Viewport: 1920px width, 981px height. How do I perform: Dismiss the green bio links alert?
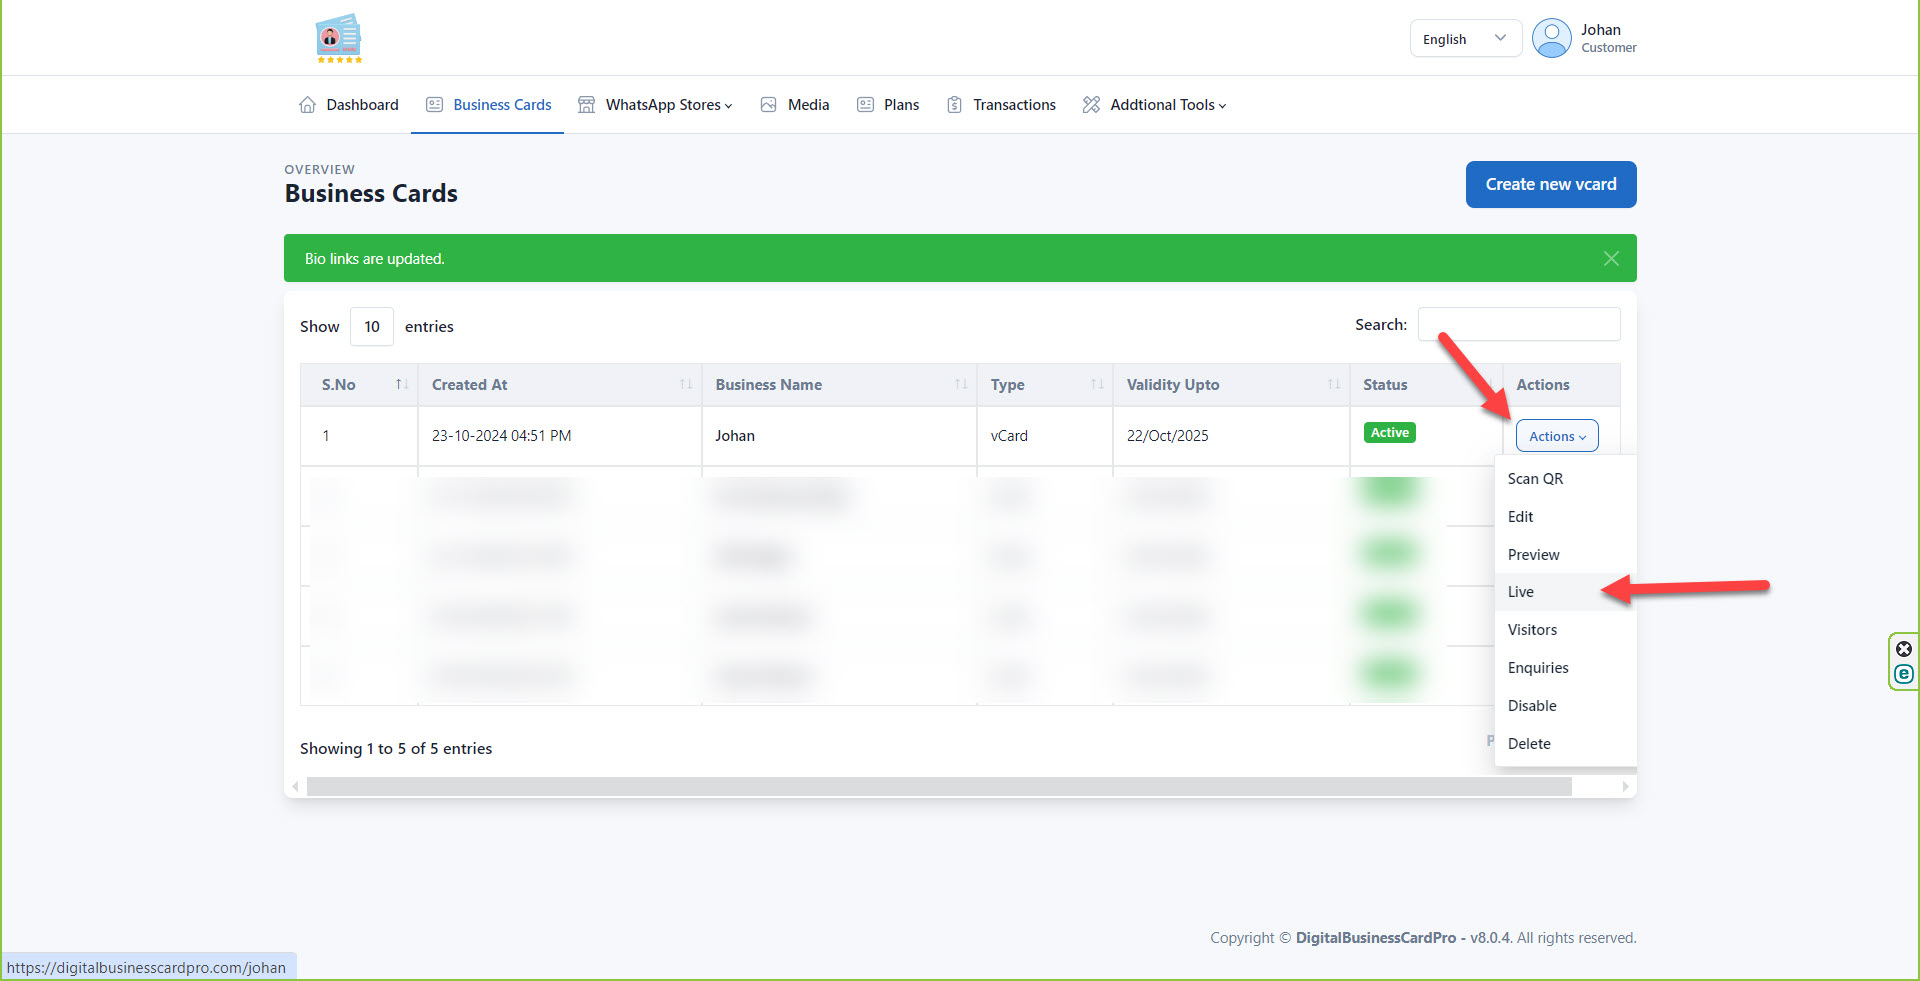pos(1610,259)
